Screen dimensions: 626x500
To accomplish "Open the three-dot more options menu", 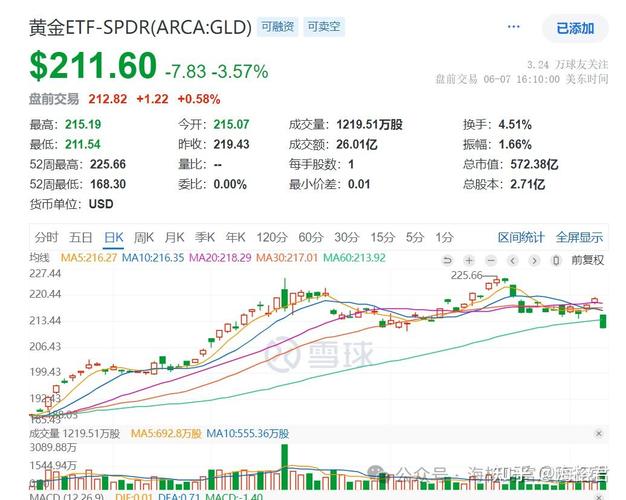I will pos(513,27).
